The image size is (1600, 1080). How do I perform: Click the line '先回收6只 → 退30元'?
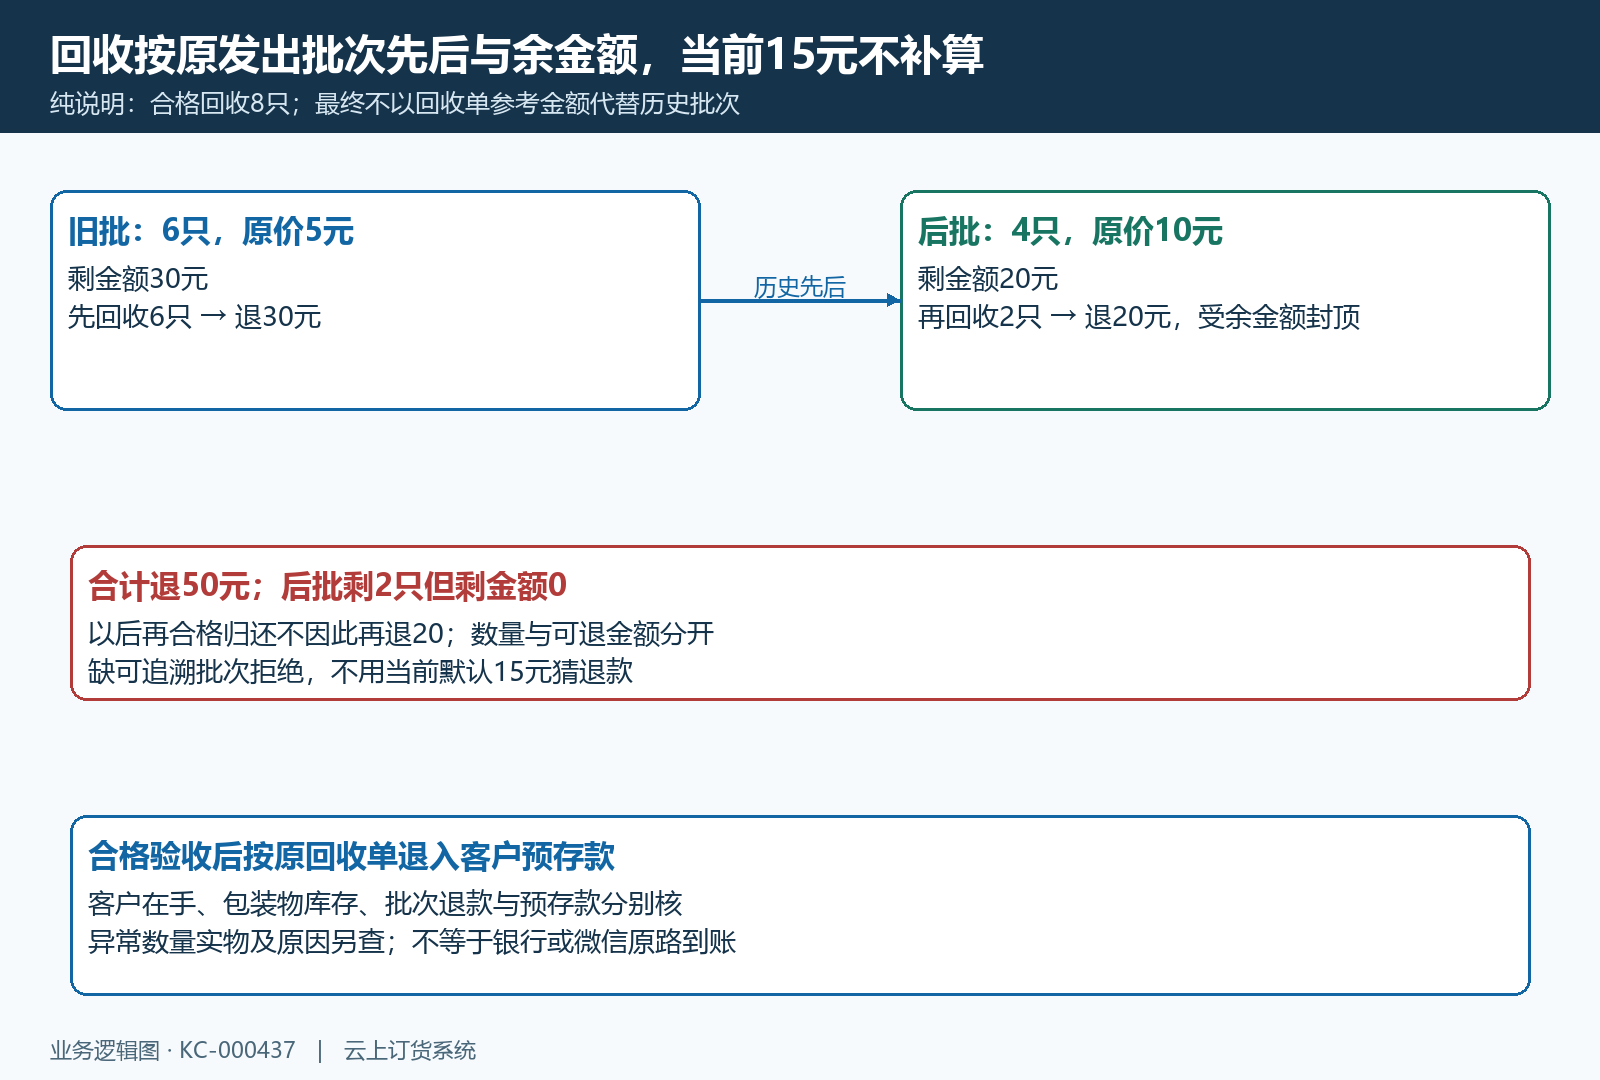195,317
